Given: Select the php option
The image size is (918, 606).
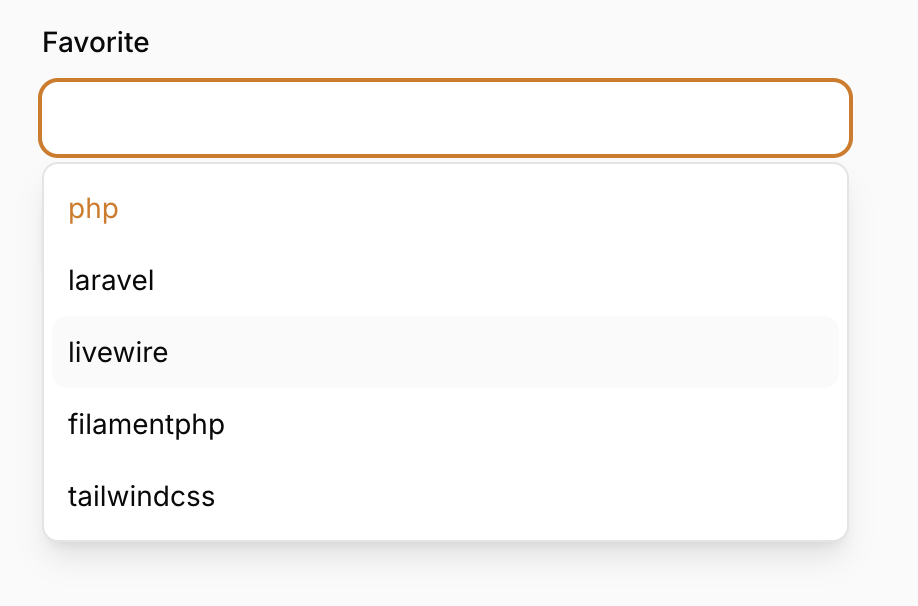Looking at the screenshot, I should [x=94, y=209].
